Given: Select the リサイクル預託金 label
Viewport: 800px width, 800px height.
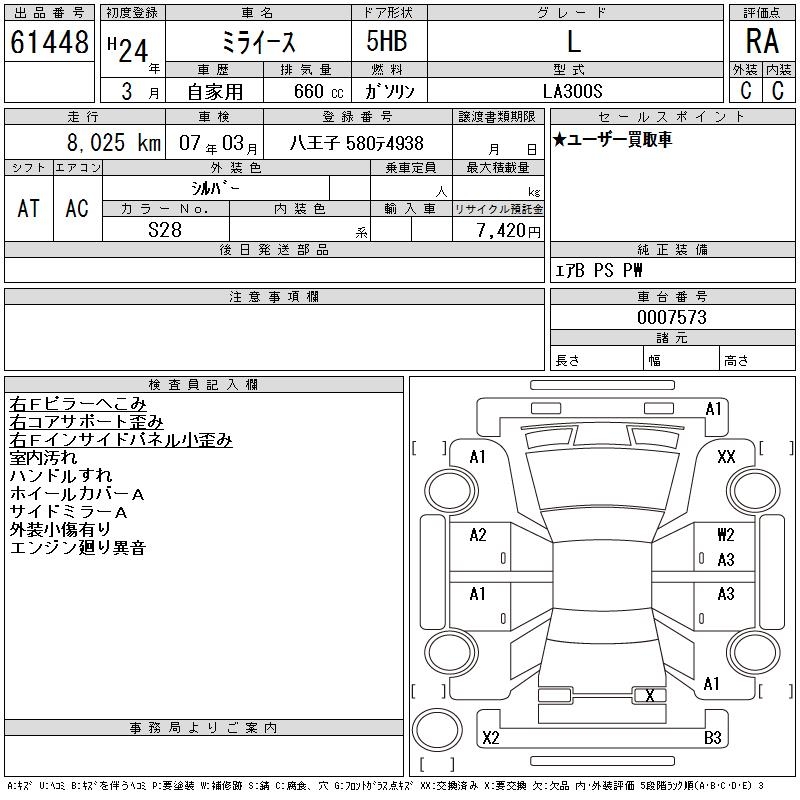Looking at the screenshot, I should click(x=498, y=209).
